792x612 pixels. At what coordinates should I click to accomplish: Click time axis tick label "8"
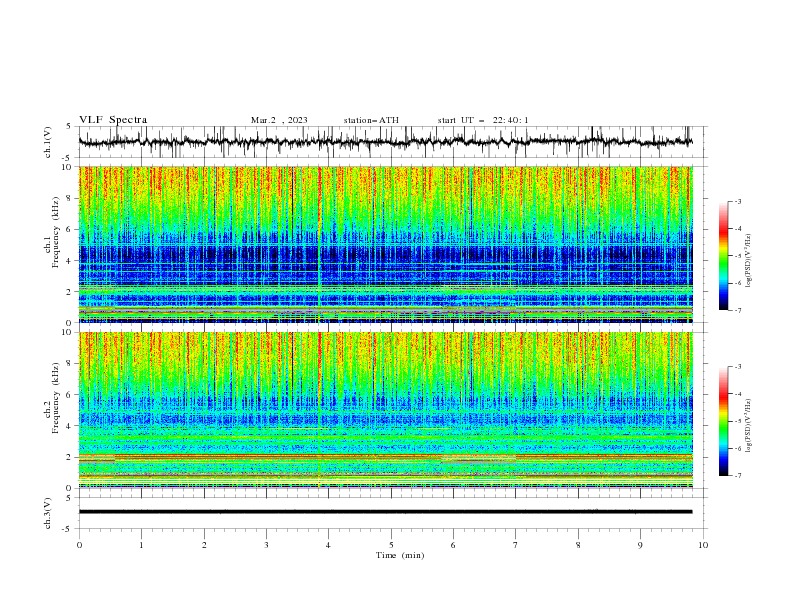(x=578, y=545)
